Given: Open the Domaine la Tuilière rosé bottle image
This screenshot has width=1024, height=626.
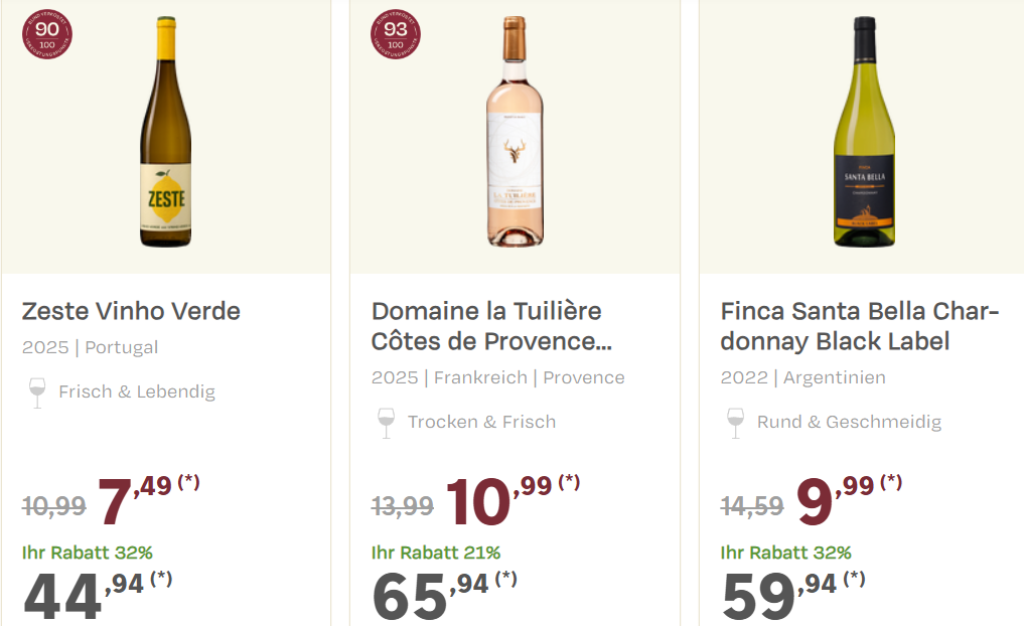Looking at the screenshot, I should (x=515, y=132).
